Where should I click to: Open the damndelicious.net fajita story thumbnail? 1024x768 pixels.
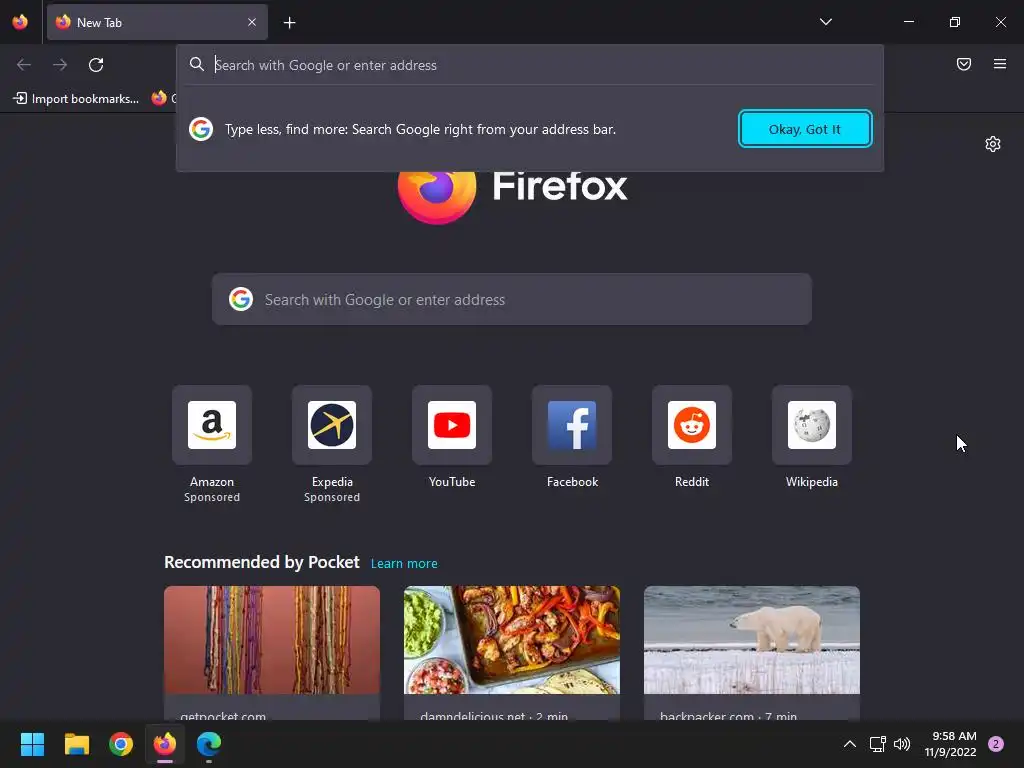pos(511,640)
